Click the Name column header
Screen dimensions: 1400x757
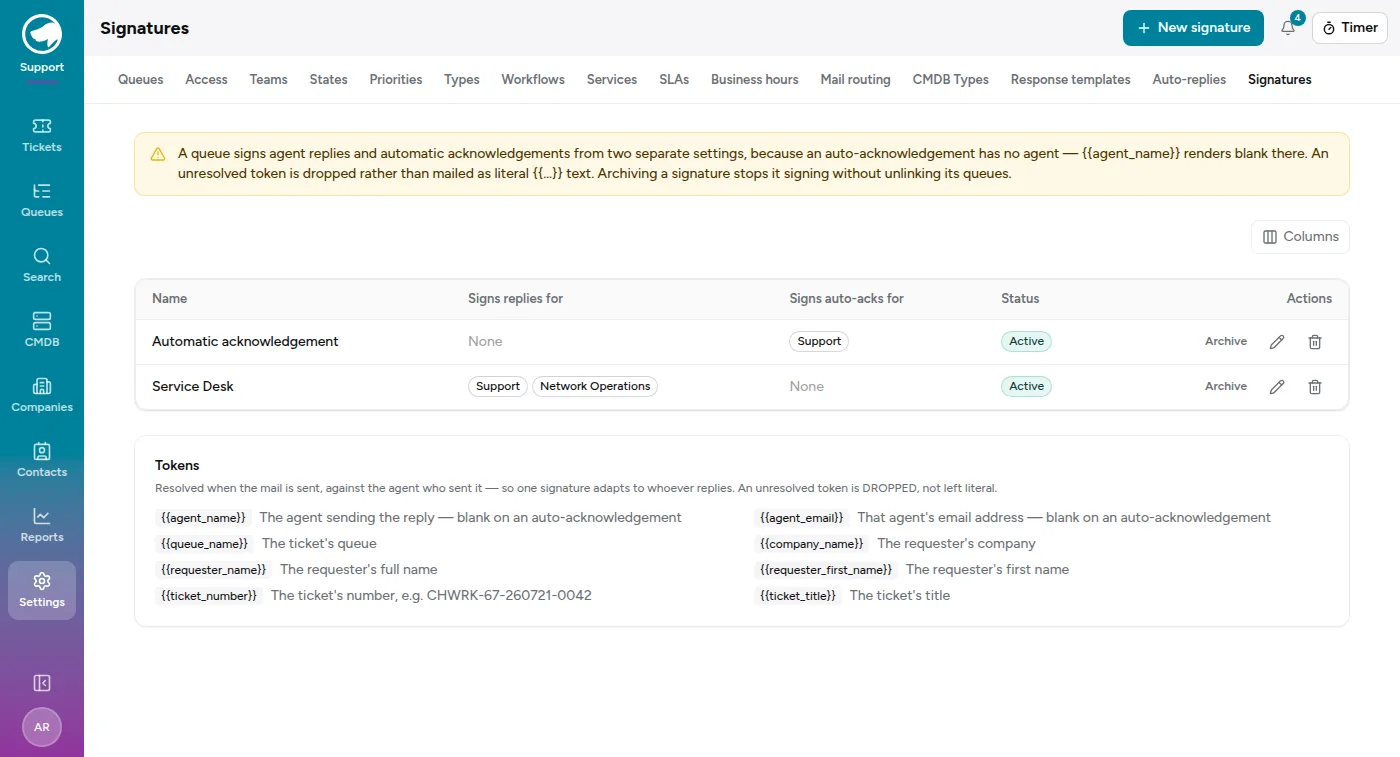click(x=169, y=299)
